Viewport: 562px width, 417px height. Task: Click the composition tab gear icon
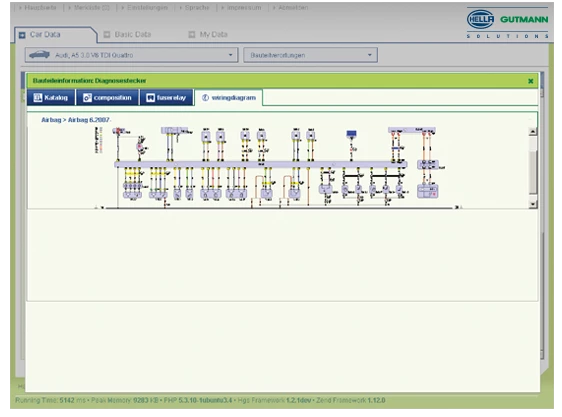87,98
